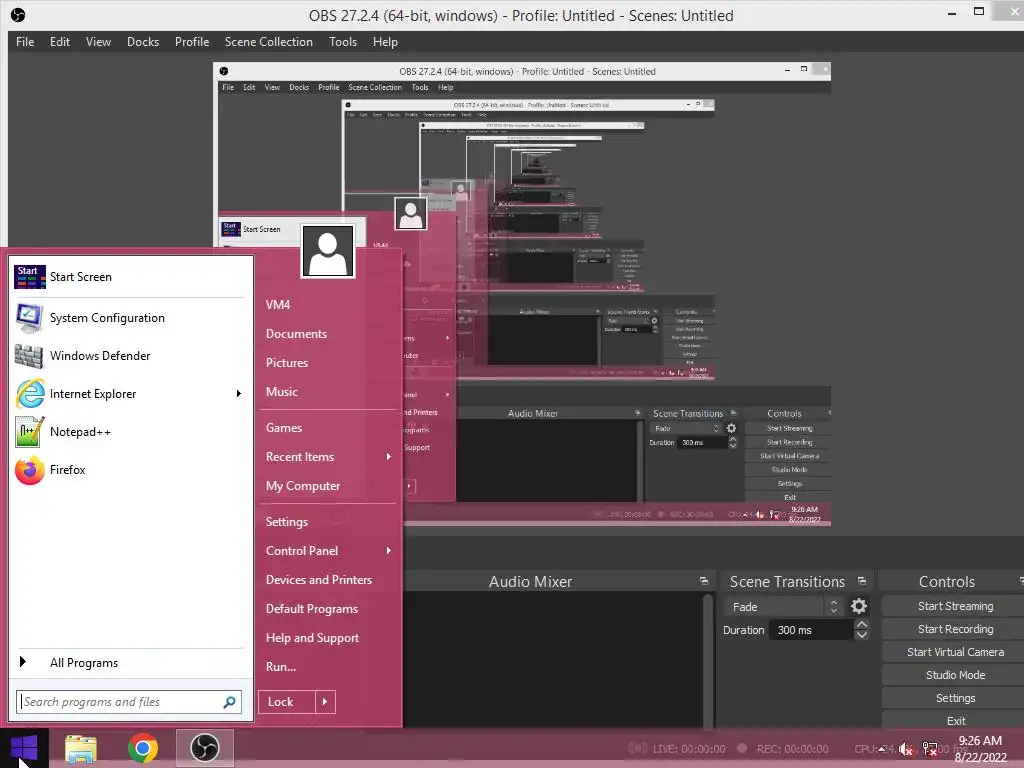Increase transition duration with up arrow
1024x768 pixels.
[x=862, y=625]
